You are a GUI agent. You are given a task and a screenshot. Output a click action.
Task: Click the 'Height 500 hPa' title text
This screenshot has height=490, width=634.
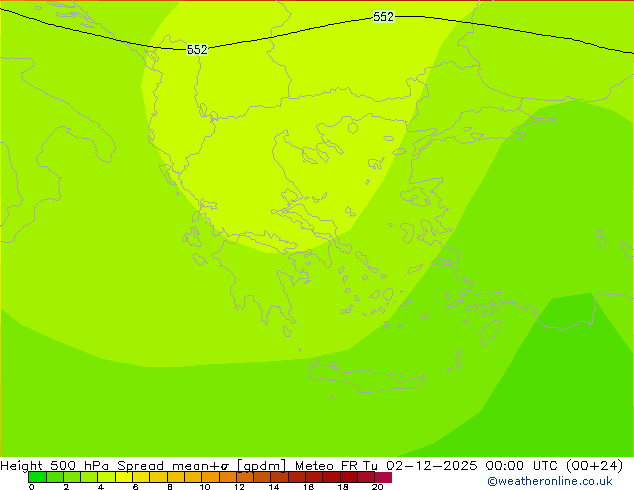click(55, 466)
